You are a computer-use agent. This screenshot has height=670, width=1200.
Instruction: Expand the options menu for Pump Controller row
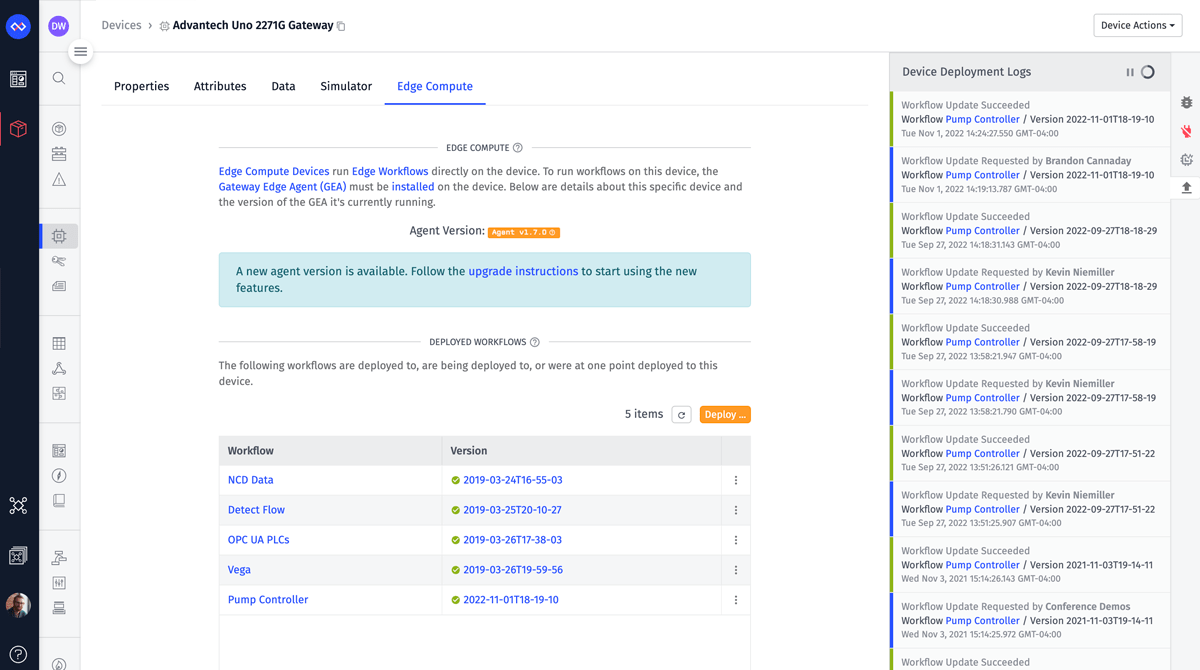[x=736, y=600]
